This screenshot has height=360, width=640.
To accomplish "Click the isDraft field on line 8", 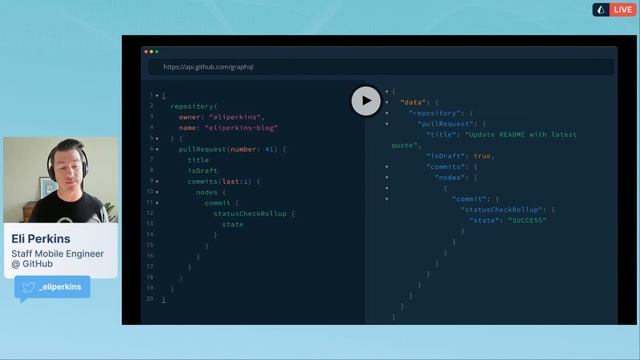I will click(x=203, y=171).
